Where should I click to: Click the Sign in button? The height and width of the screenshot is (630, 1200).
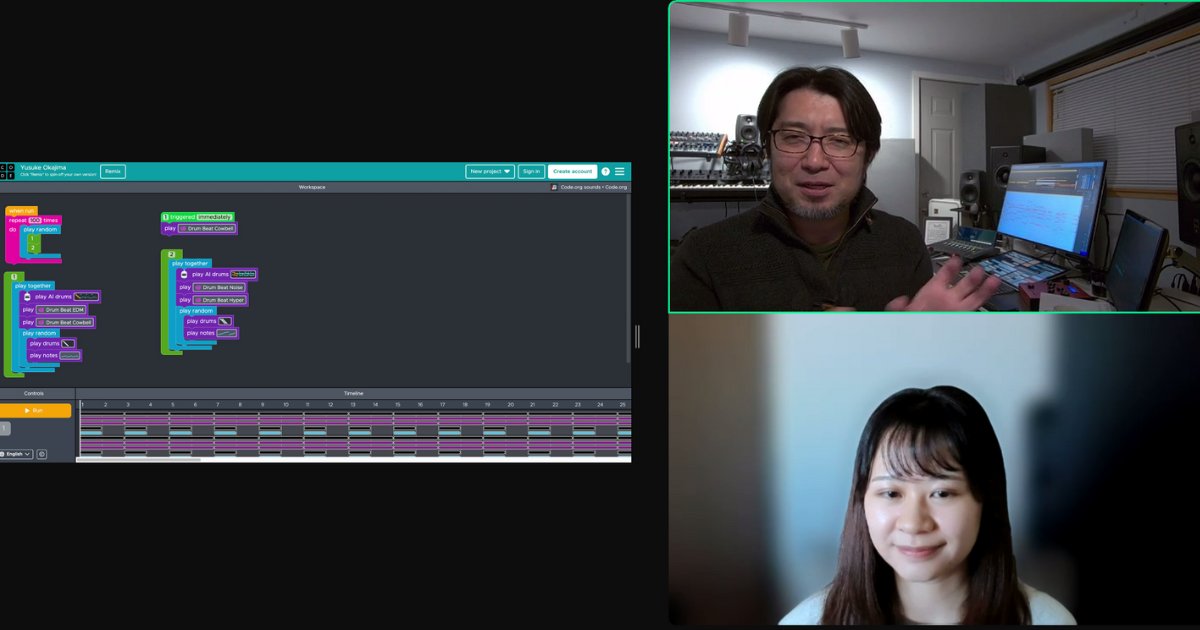coord(531,172)
